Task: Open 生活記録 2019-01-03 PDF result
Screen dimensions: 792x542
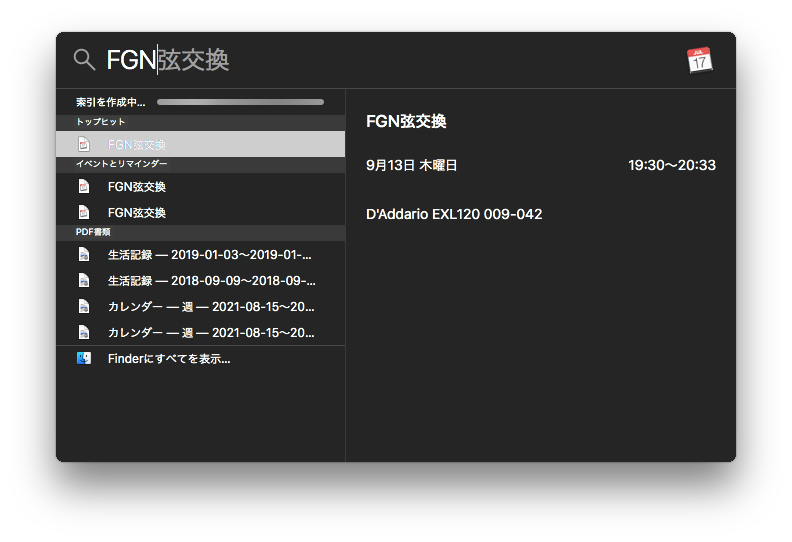Action: tap(201, 254)
